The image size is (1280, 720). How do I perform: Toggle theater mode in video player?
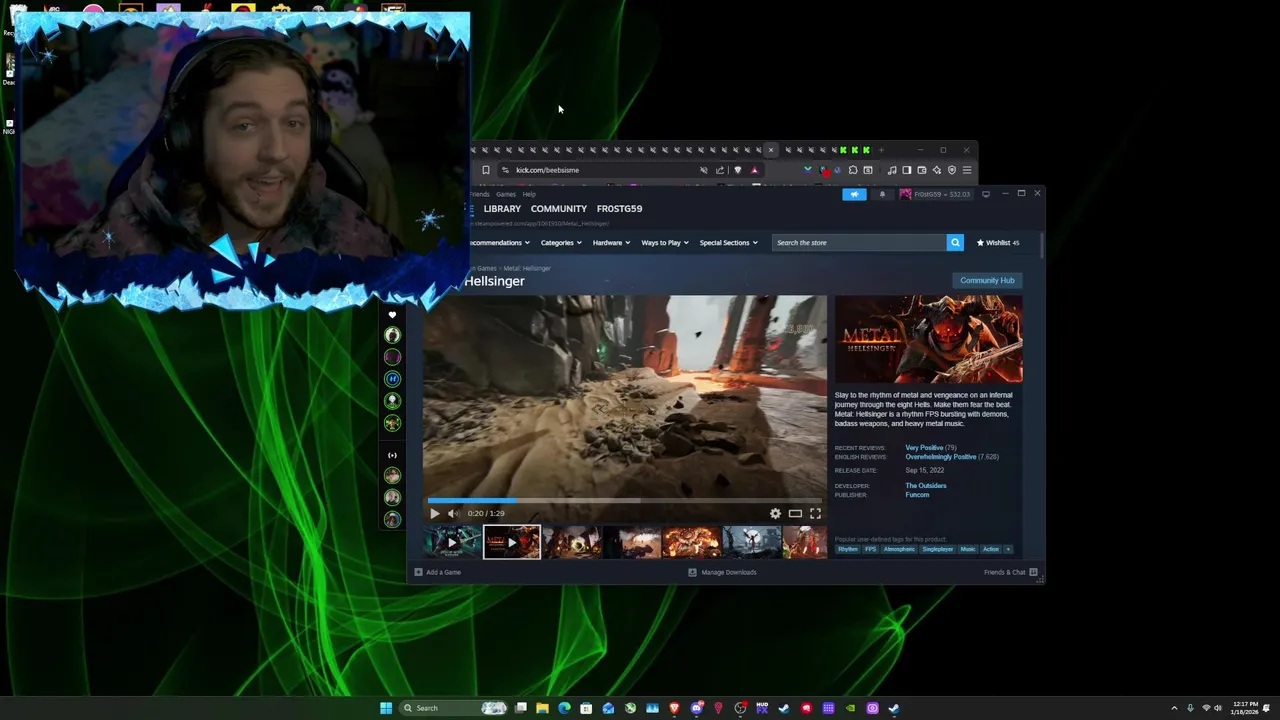pyautogui.click(x=795, y=513)
